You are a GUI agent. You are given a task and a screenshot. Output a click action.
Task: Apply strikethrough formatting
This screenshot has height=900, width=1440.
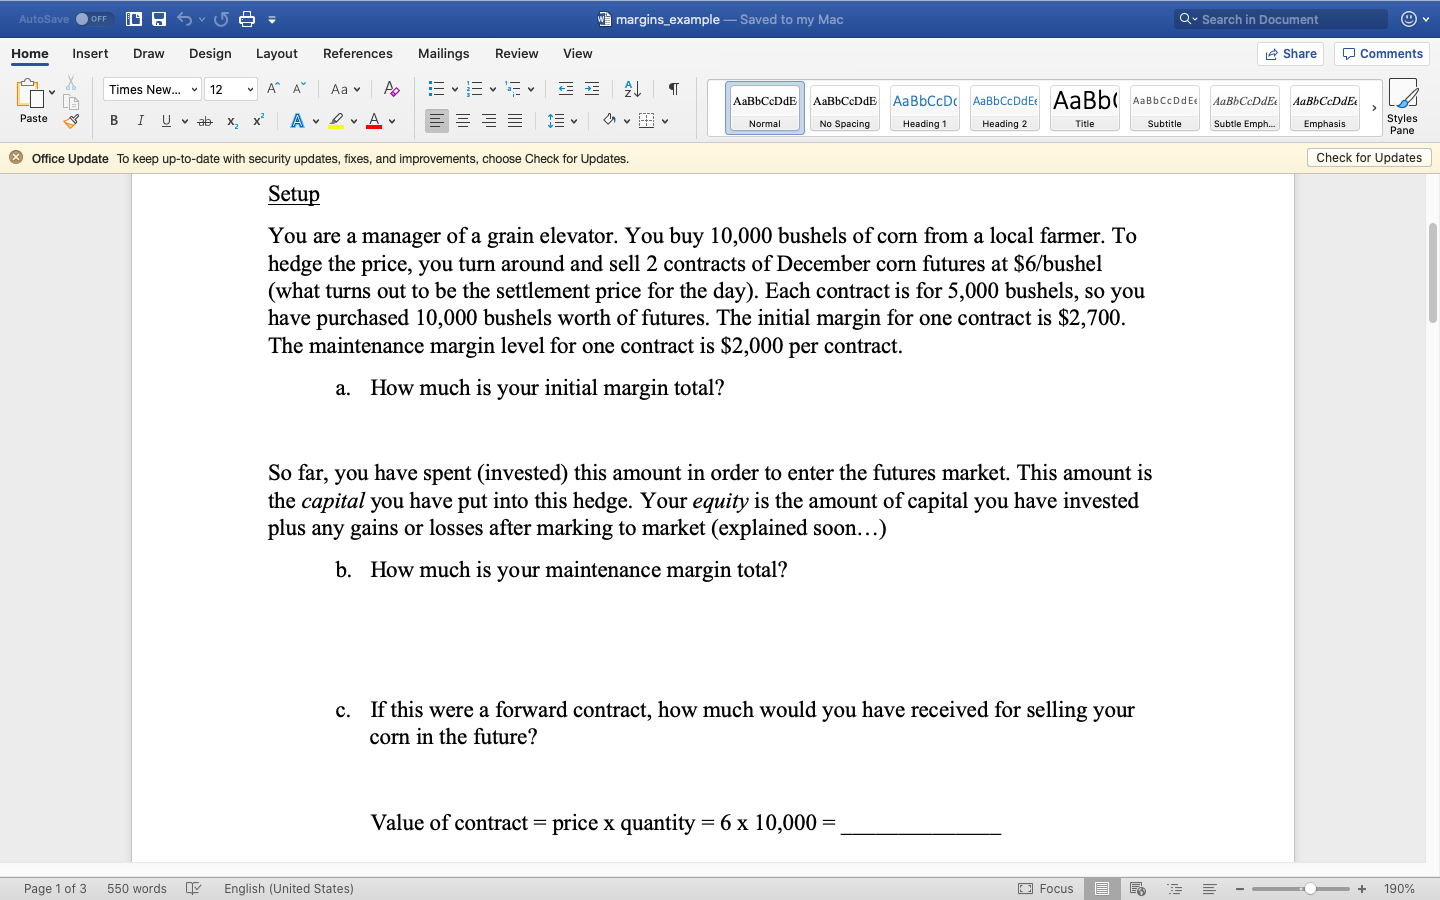point(205,121)
